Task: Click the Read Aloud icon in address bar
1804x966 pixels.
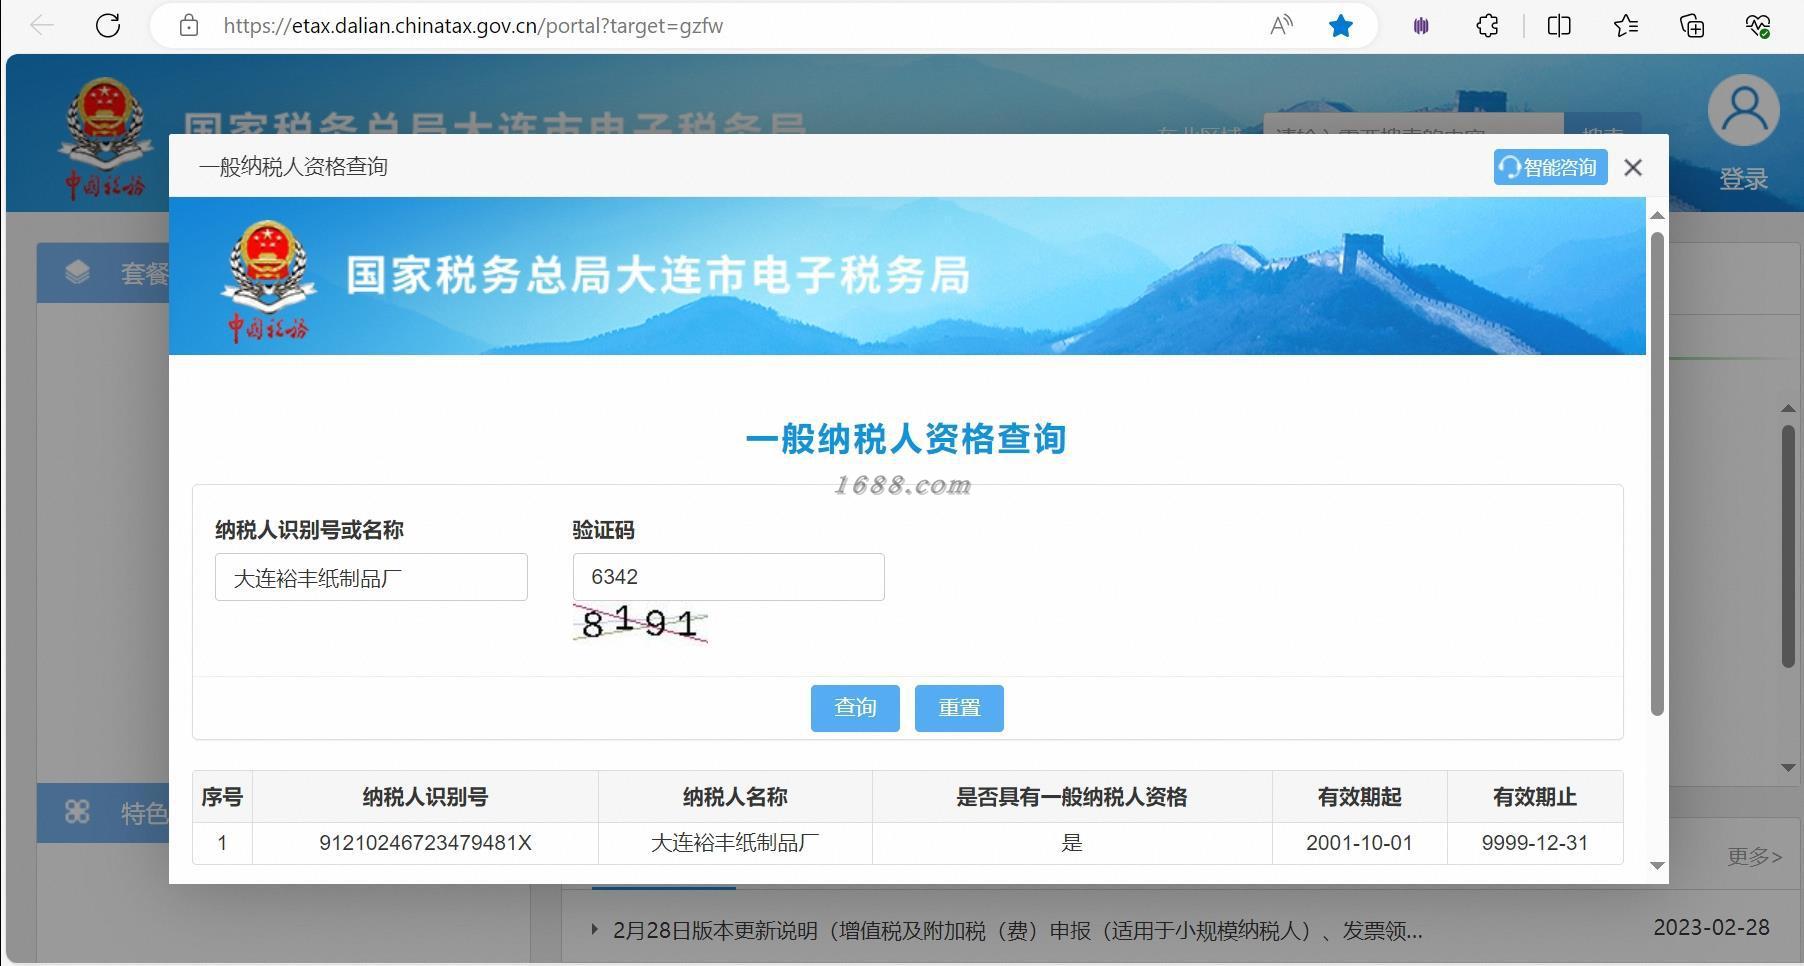Action: pyautogui.click(x=1281, y=26)
